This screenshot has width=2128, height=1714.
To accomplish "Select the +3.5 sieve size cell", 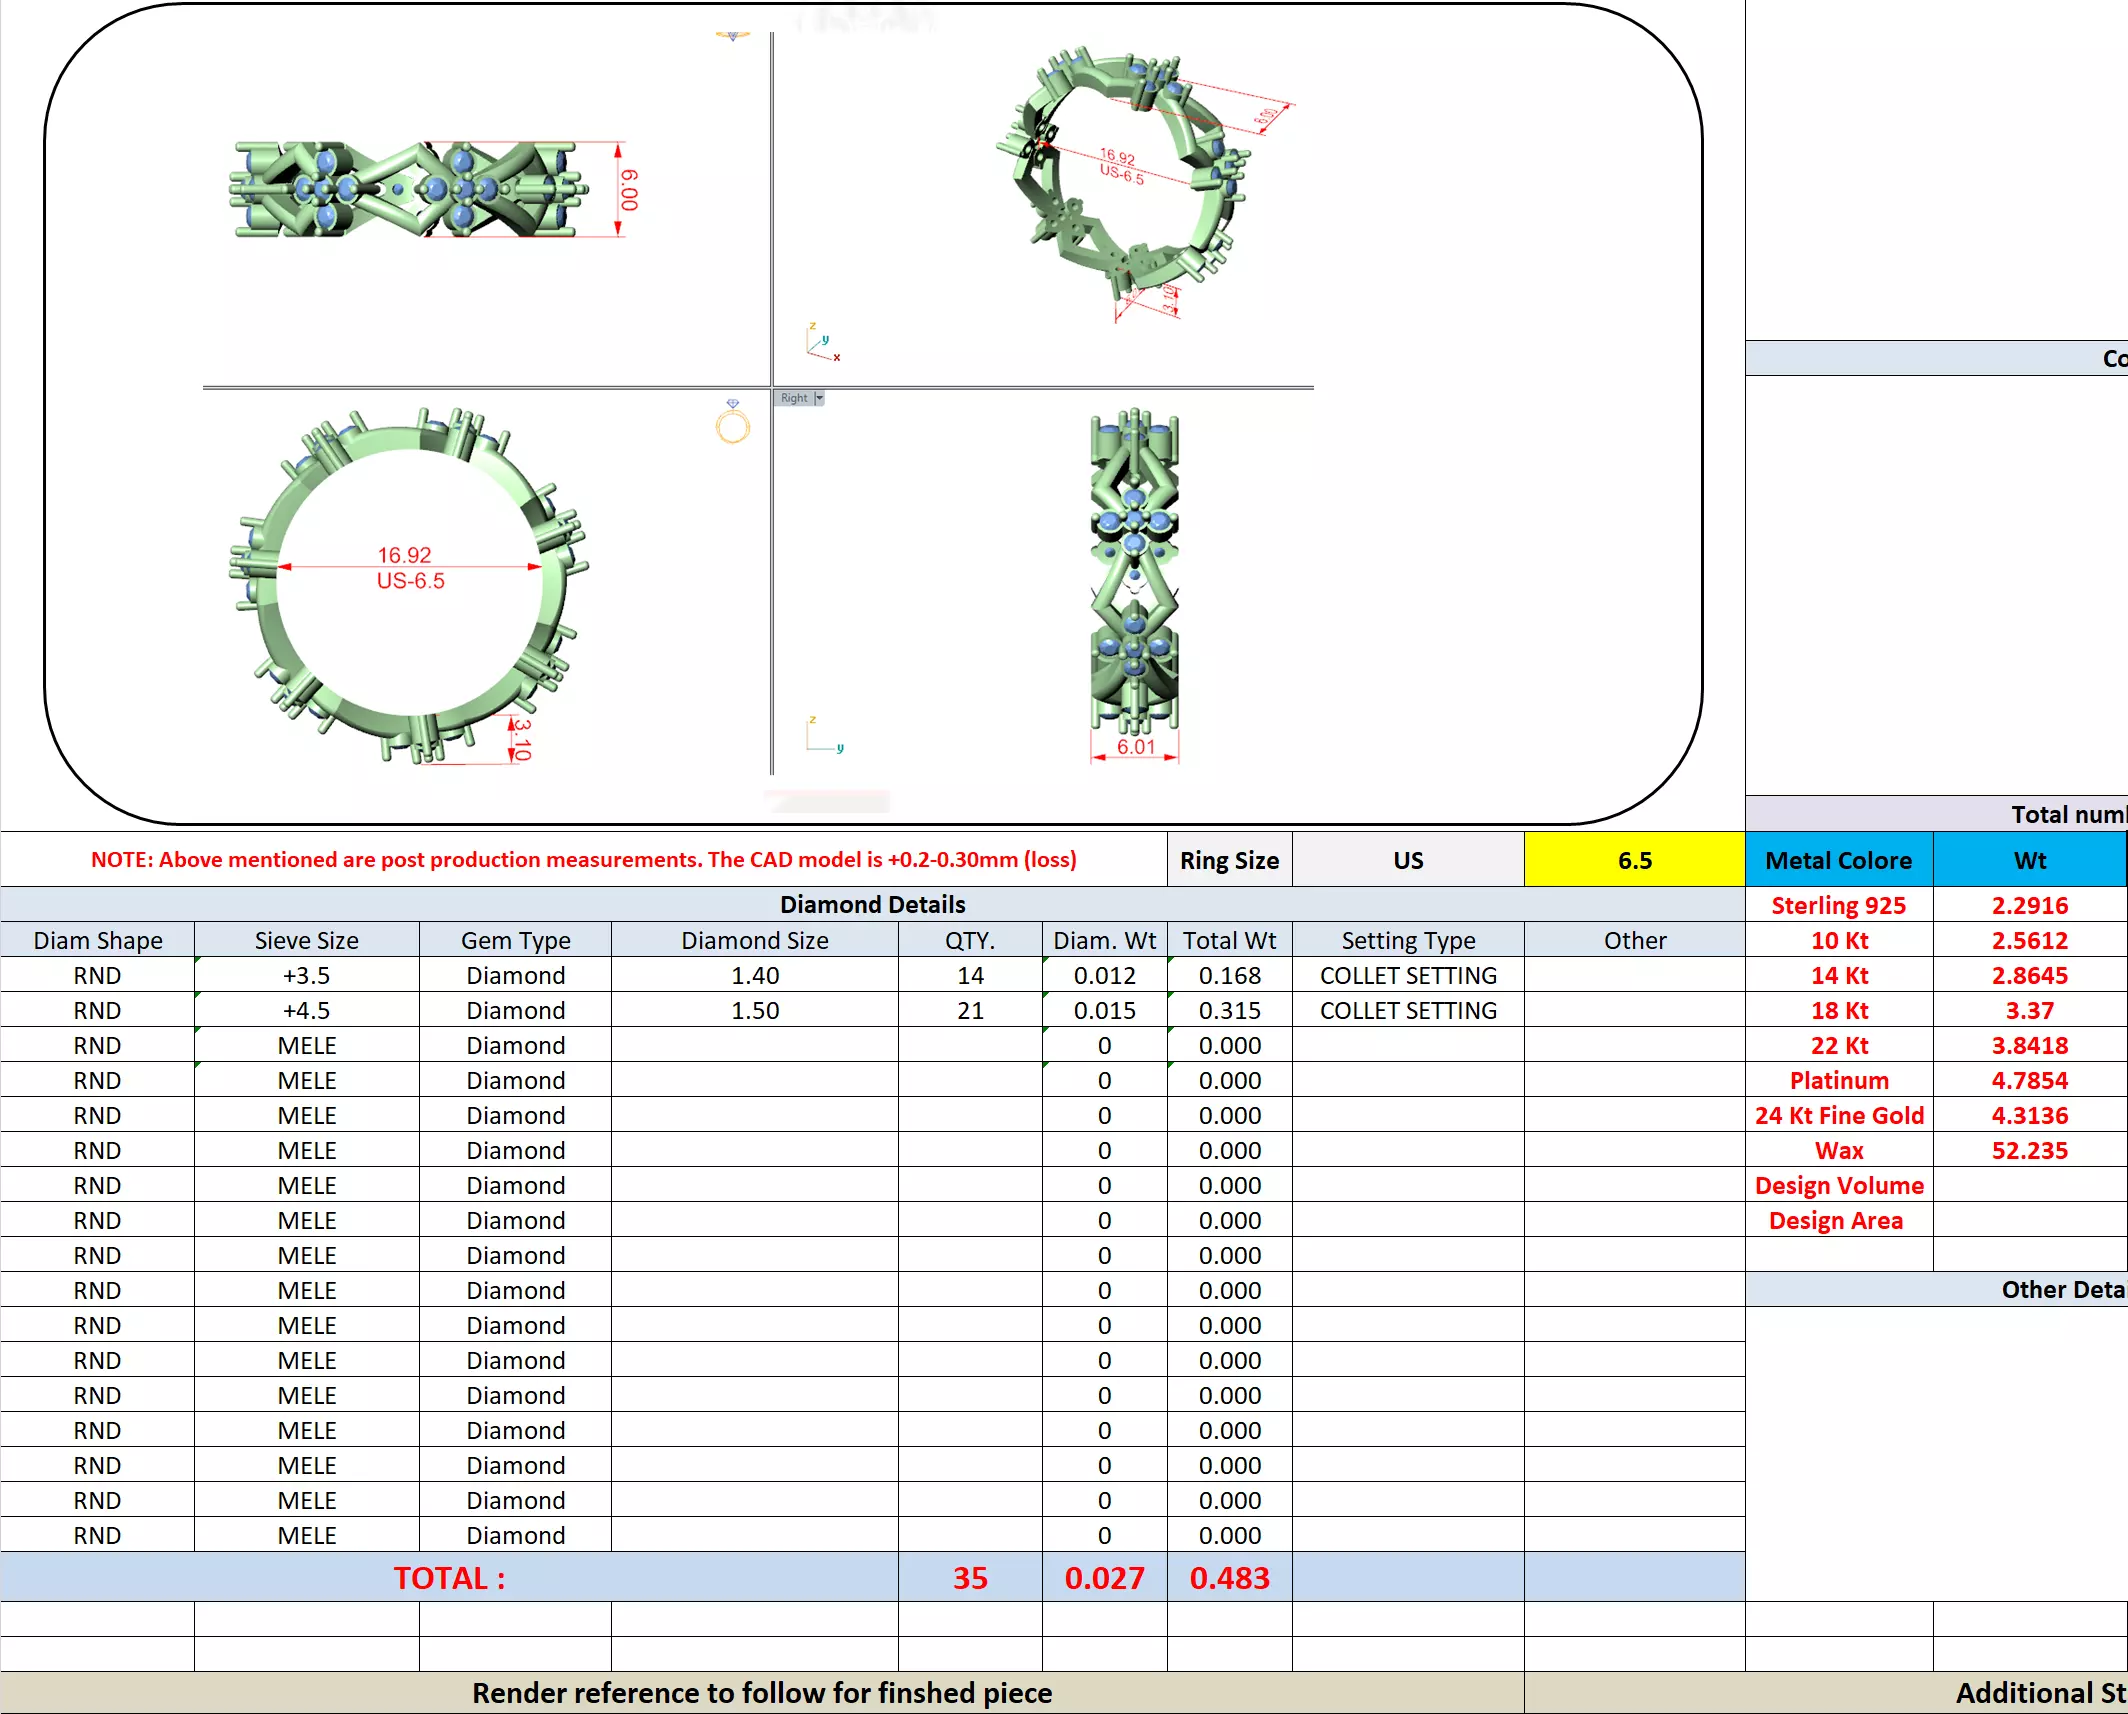I will (x=306, y=975).
